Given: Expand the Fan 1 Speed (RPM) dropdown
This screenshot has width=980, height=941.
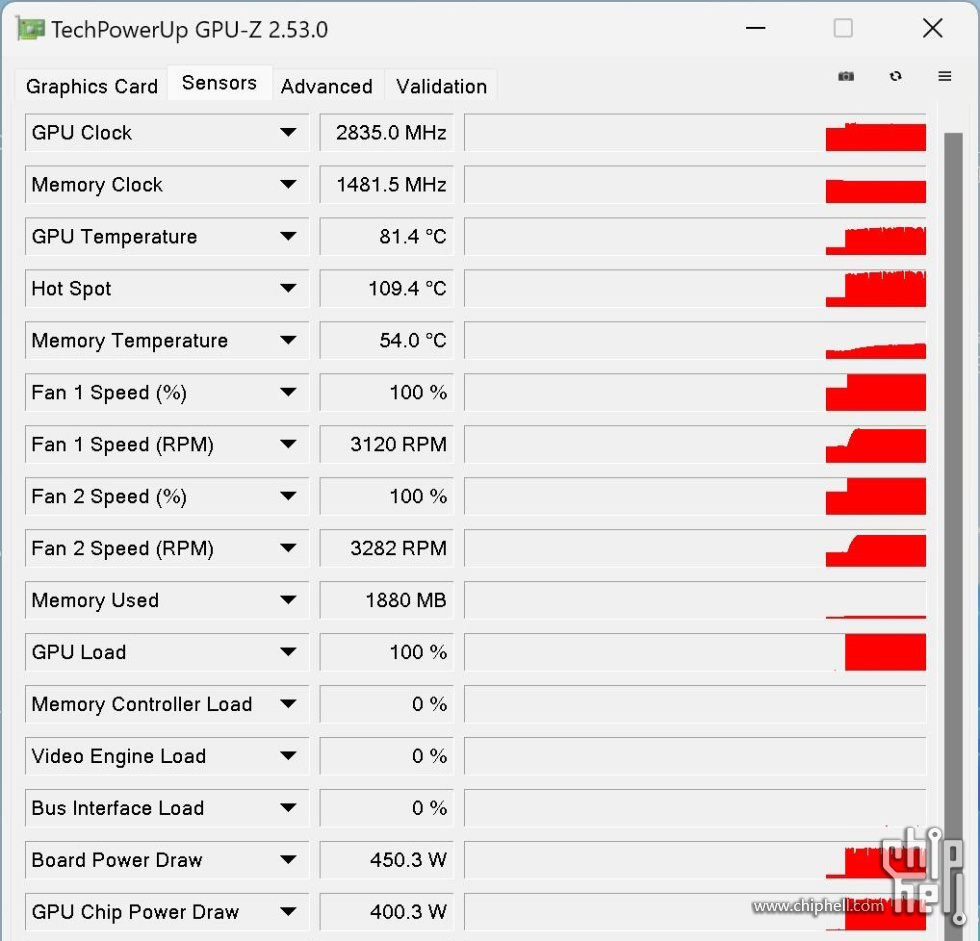Looking at the screenshot, I should tap(288, 444).
